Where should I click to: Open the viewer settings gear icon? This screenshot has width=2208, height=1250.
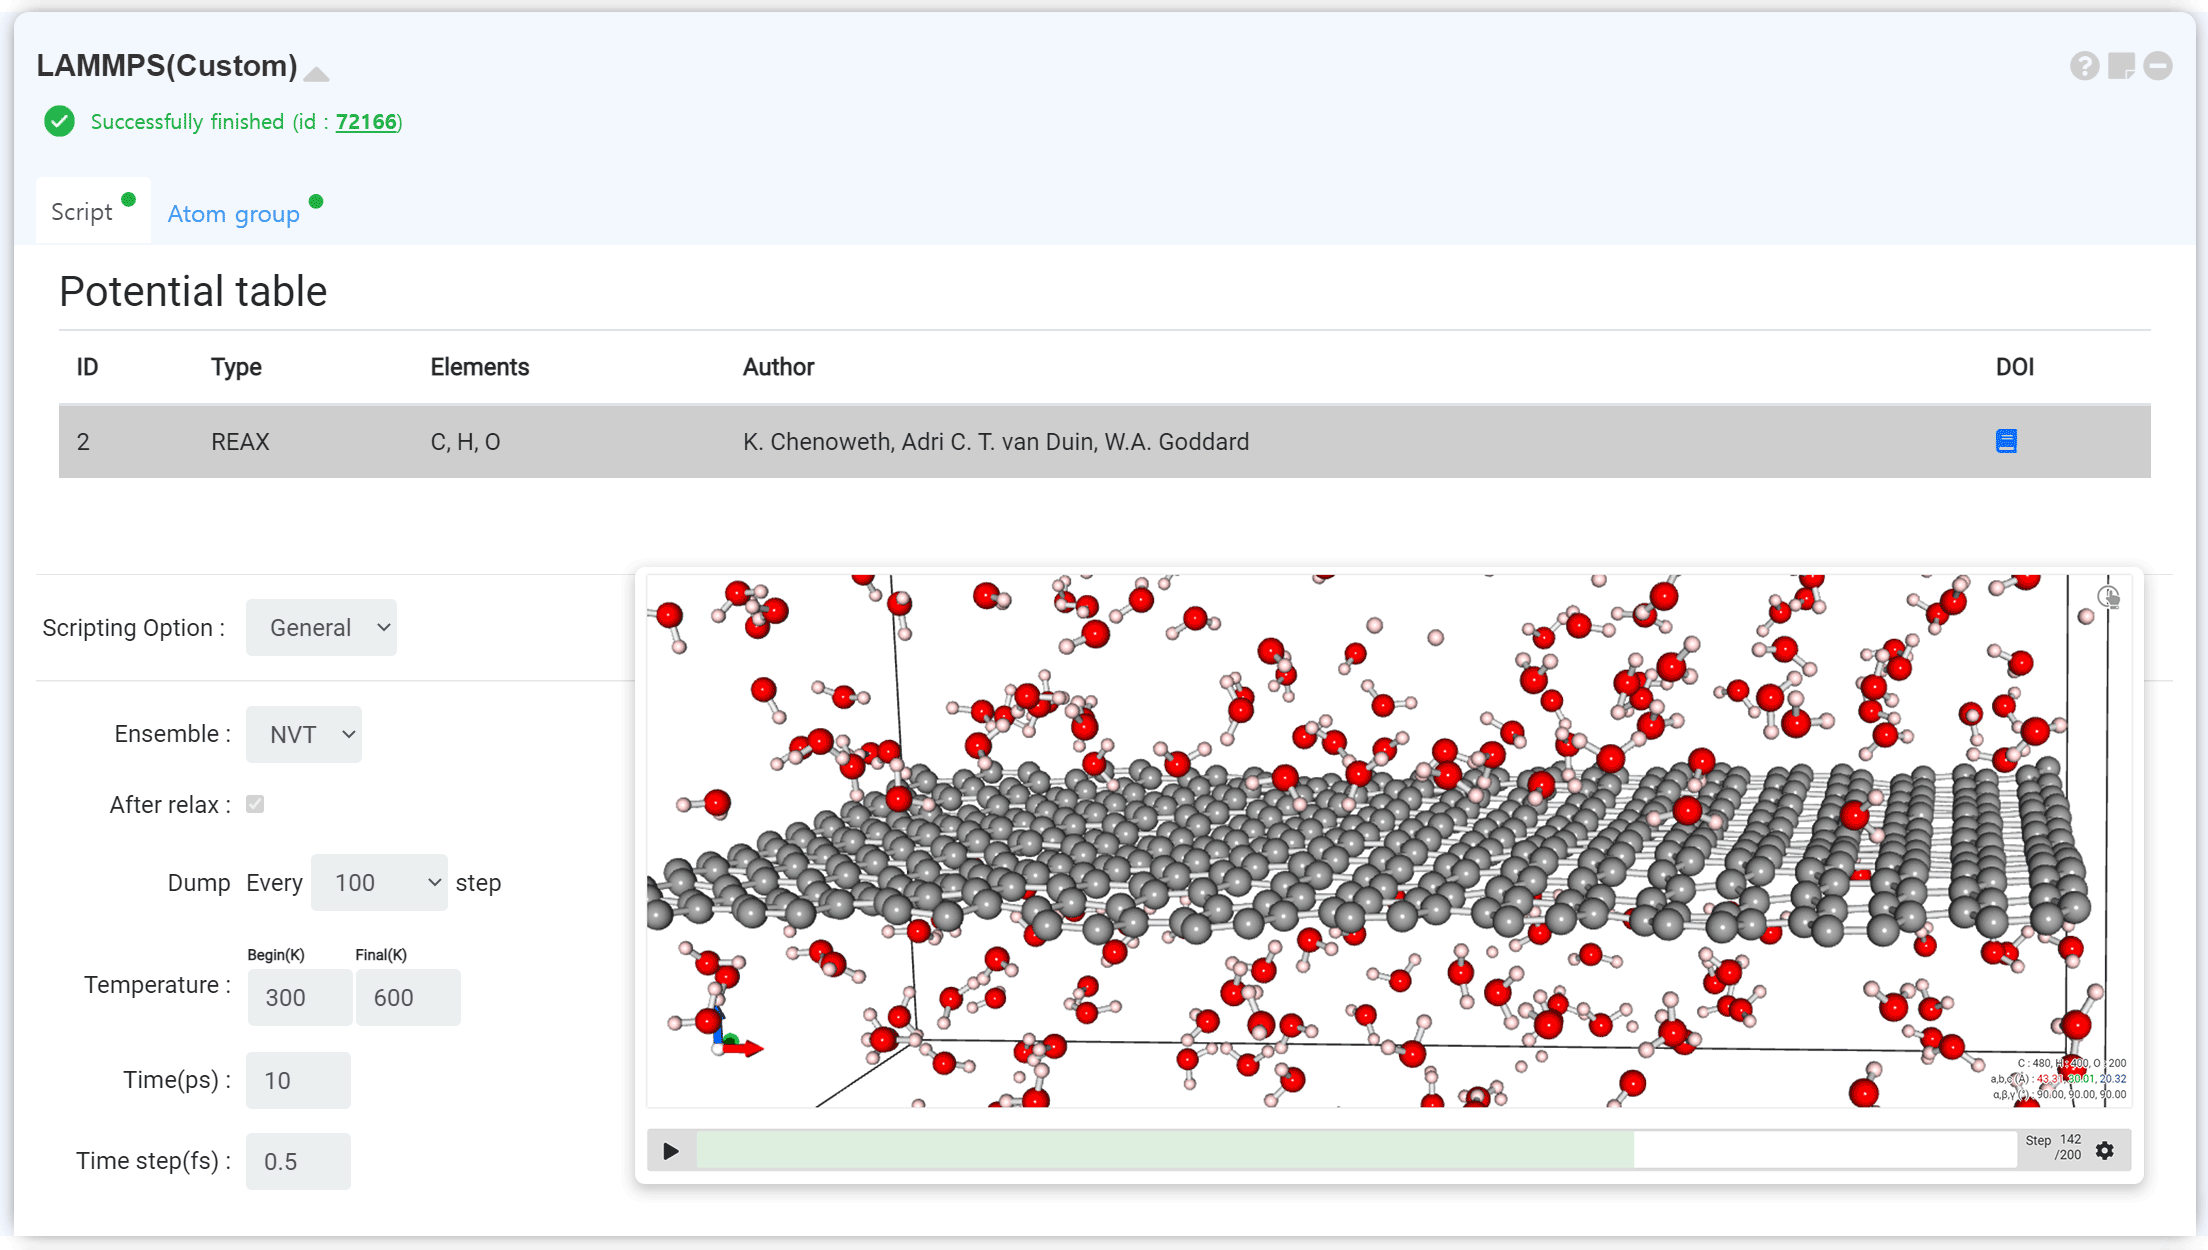(x=2105, y=1151)
